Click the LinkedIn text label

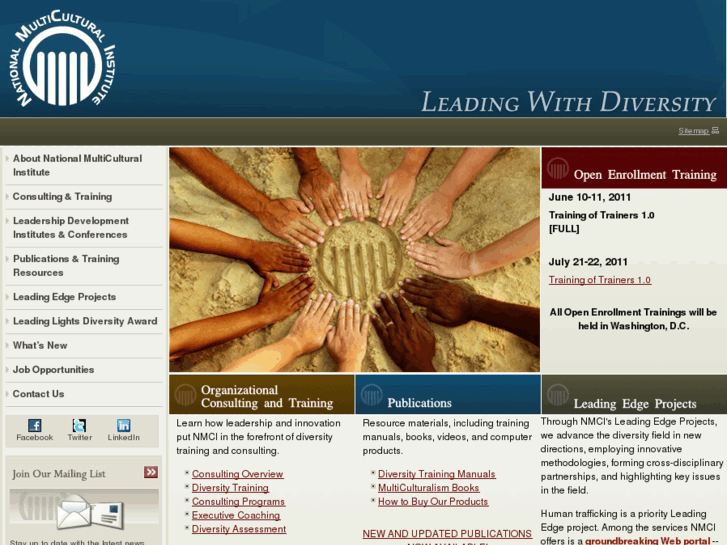click(124, 437)
